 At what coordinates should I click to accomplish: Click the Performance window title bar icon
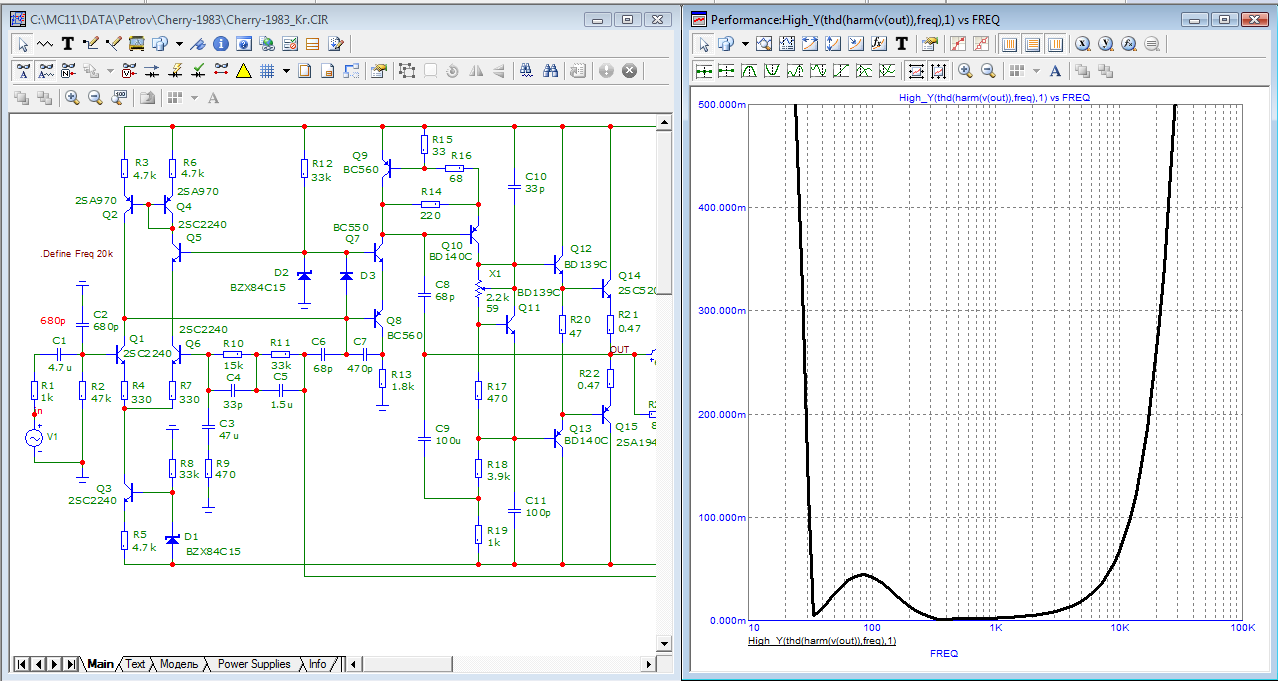click(699, 19)
